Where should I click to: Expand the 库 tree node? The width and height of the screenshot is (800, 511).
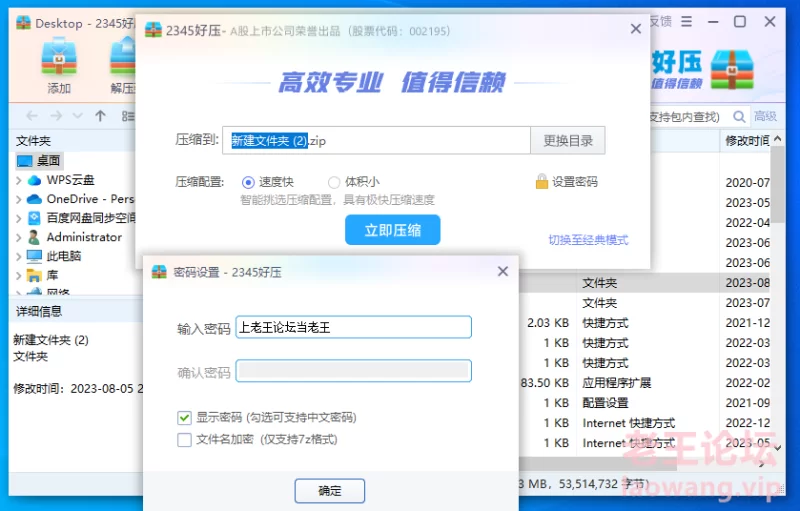19,275
